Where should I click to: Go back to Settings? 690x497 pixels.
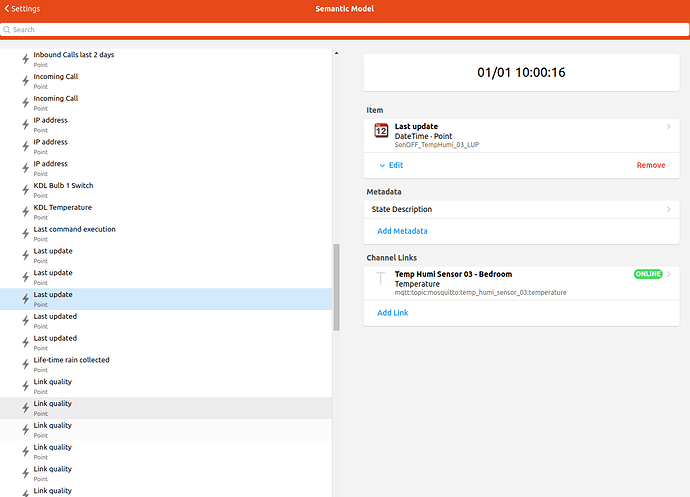(22, 9)
